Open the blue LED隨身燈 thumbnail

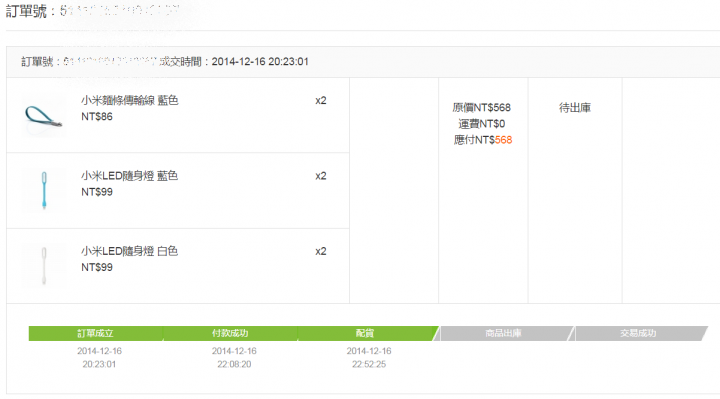[44, 191]
